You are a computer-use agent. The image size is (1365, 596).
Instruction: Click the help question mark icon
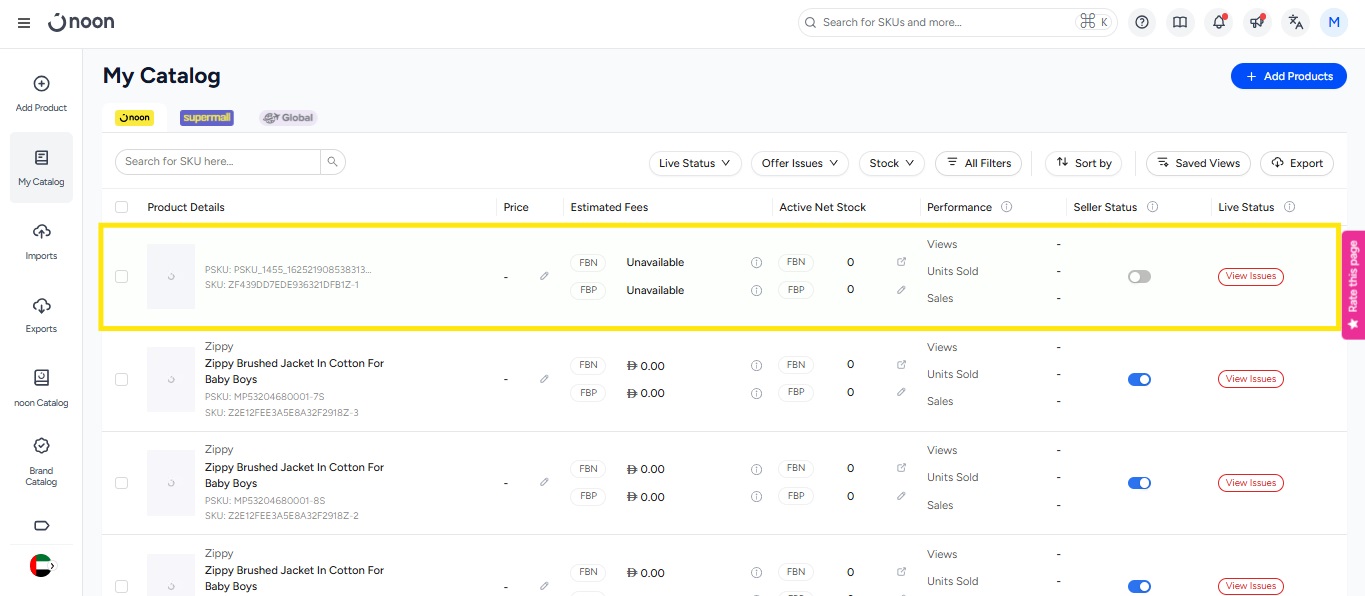click(x=1142, y=22)
